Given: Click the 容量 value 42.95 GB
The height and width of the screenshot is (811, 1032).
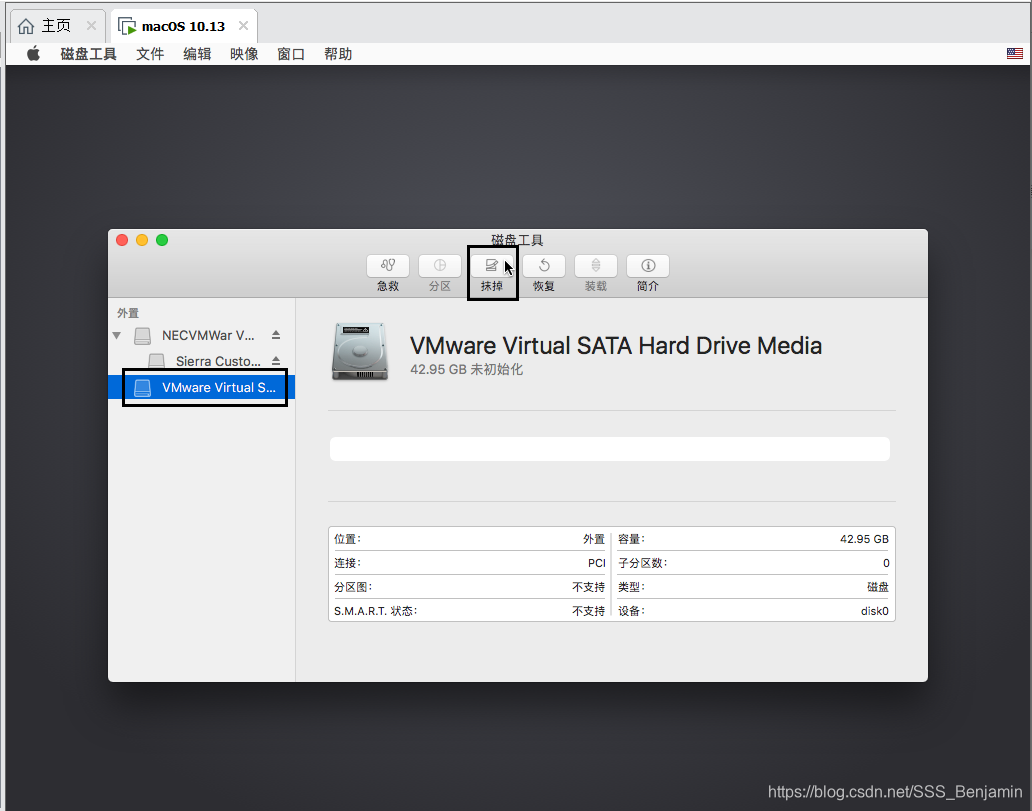Looking at the screenshot, I should [x=864, y=539].
